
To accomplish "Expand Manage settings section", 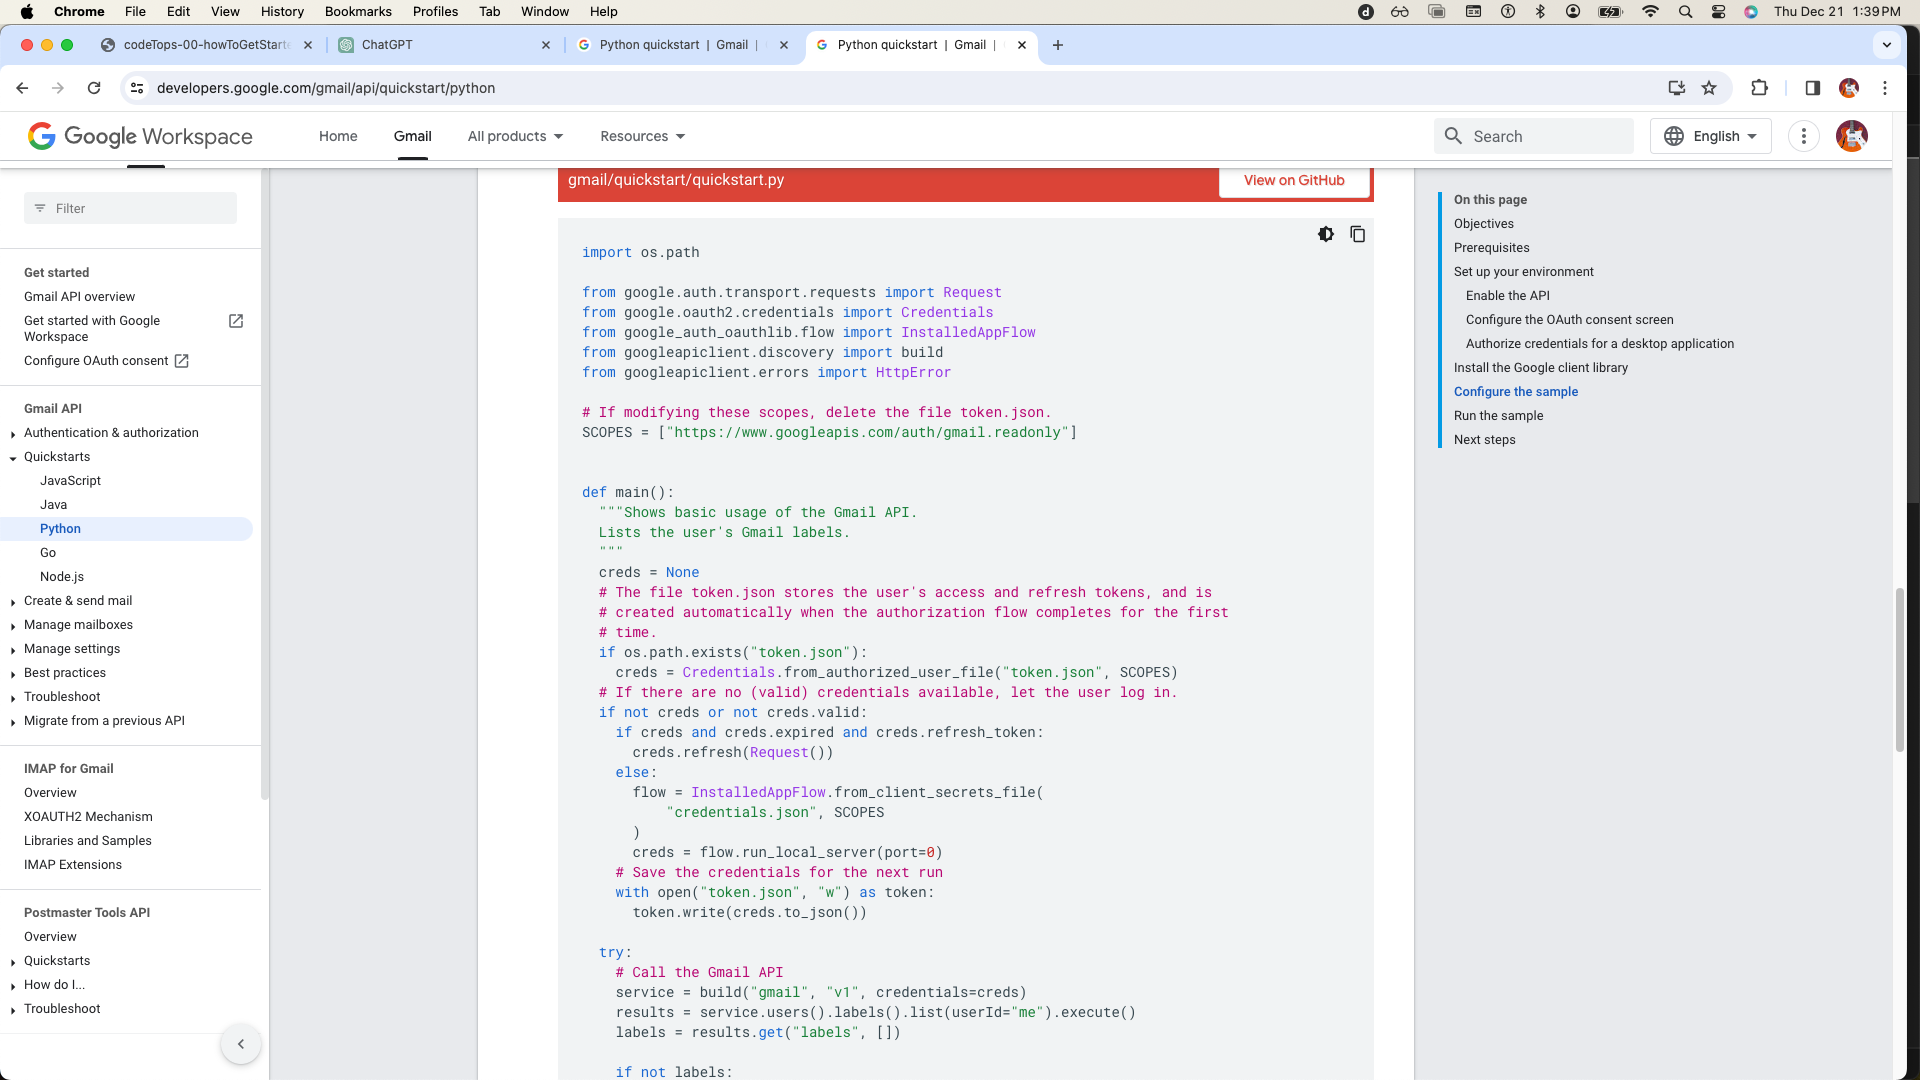I will [x=13, y=650].
